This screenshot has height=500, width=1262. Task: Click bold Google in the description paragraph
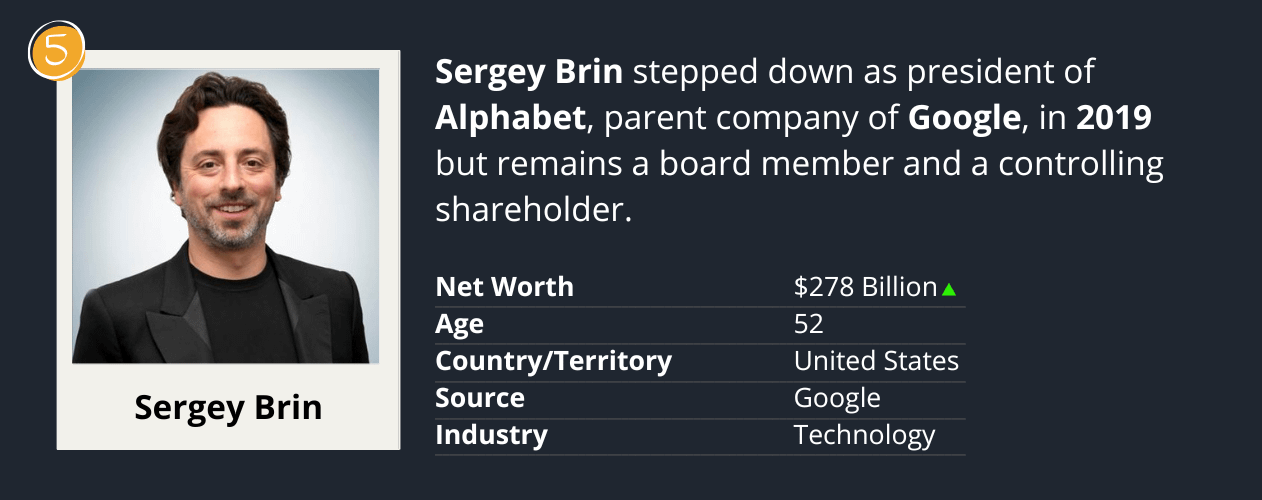click(x=963, y=118)
